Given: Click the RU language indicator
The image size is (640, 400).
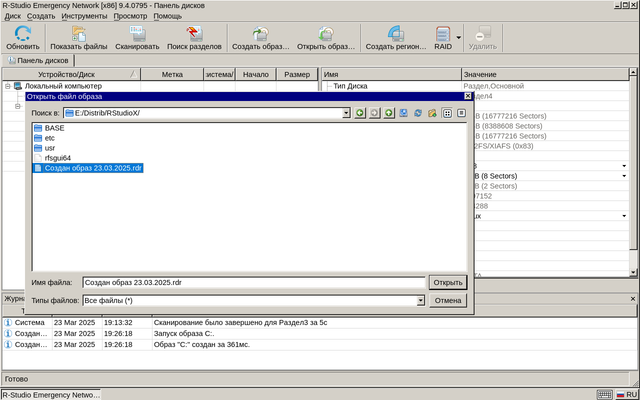Looking at the screenshot, I should (x=627, y=395).
